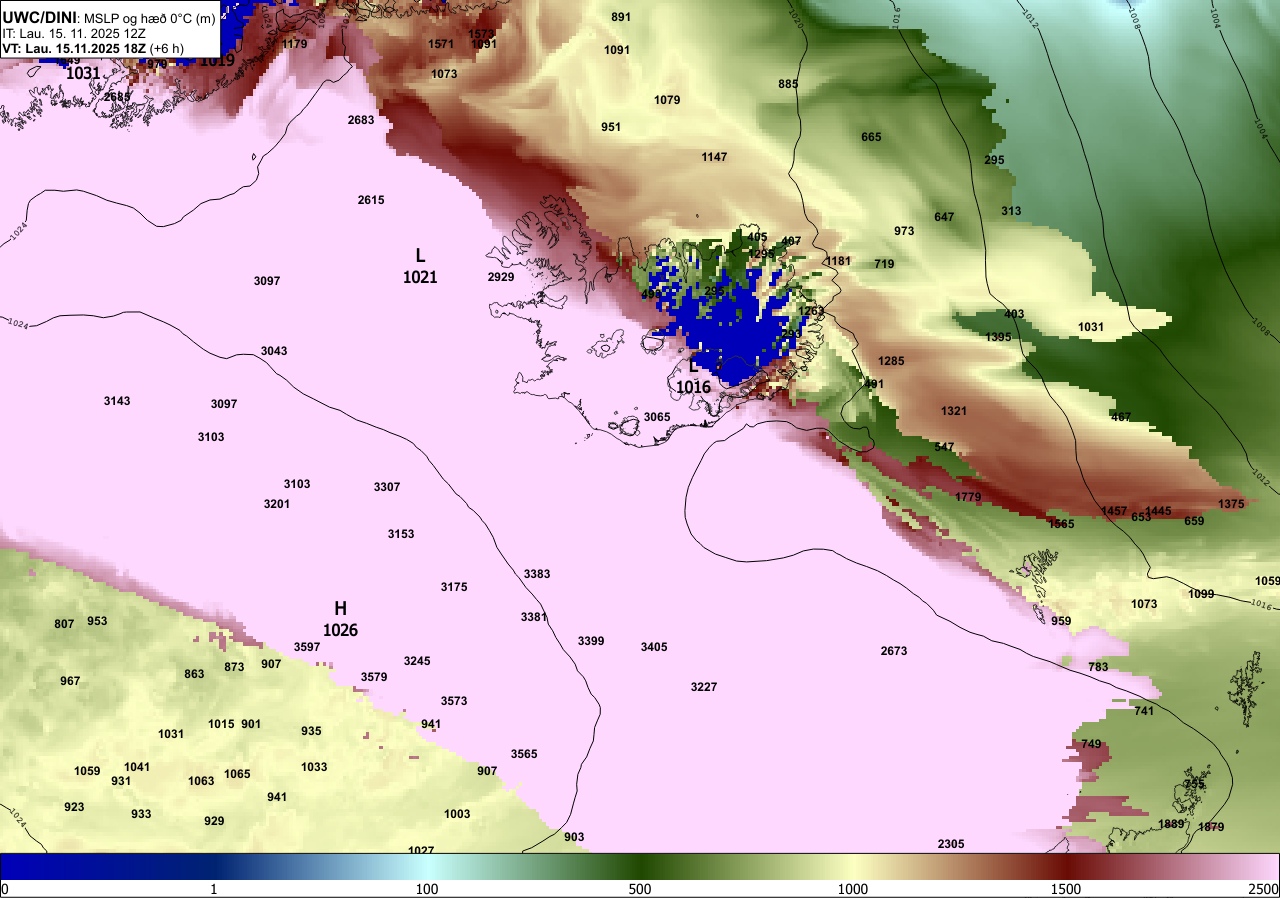
Task: Select the 2929 height value
Action: (x=501, y=277)
